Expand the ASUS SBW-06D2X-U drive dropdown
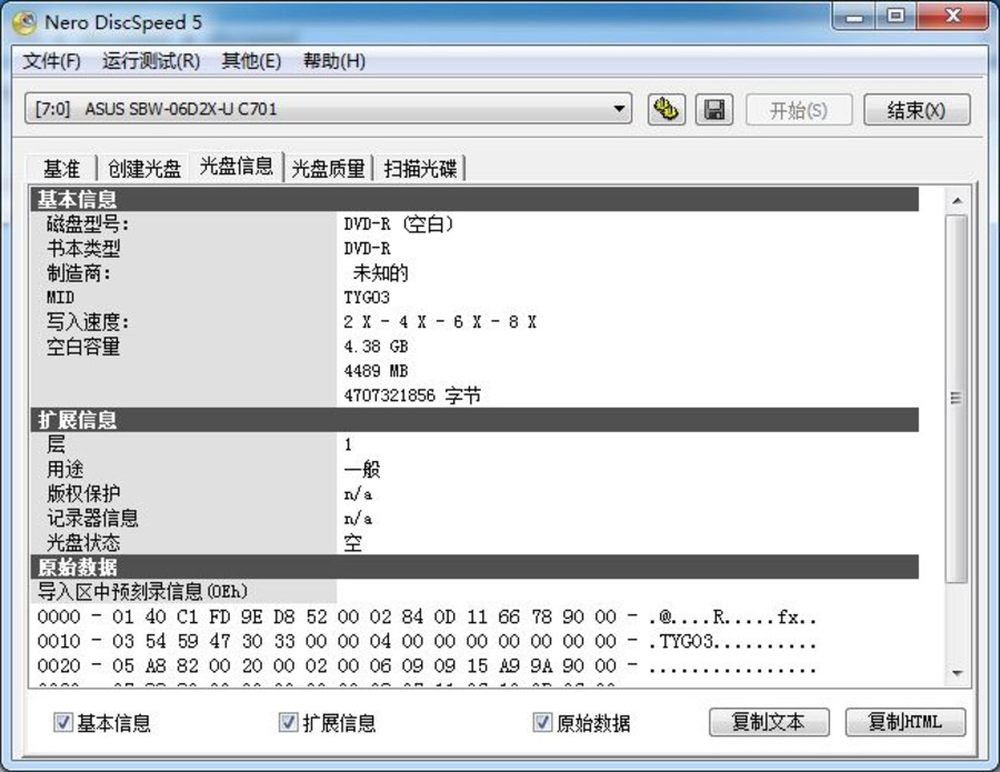The width and height of the screenshot is (1000, 772). [x=620, y=109]
